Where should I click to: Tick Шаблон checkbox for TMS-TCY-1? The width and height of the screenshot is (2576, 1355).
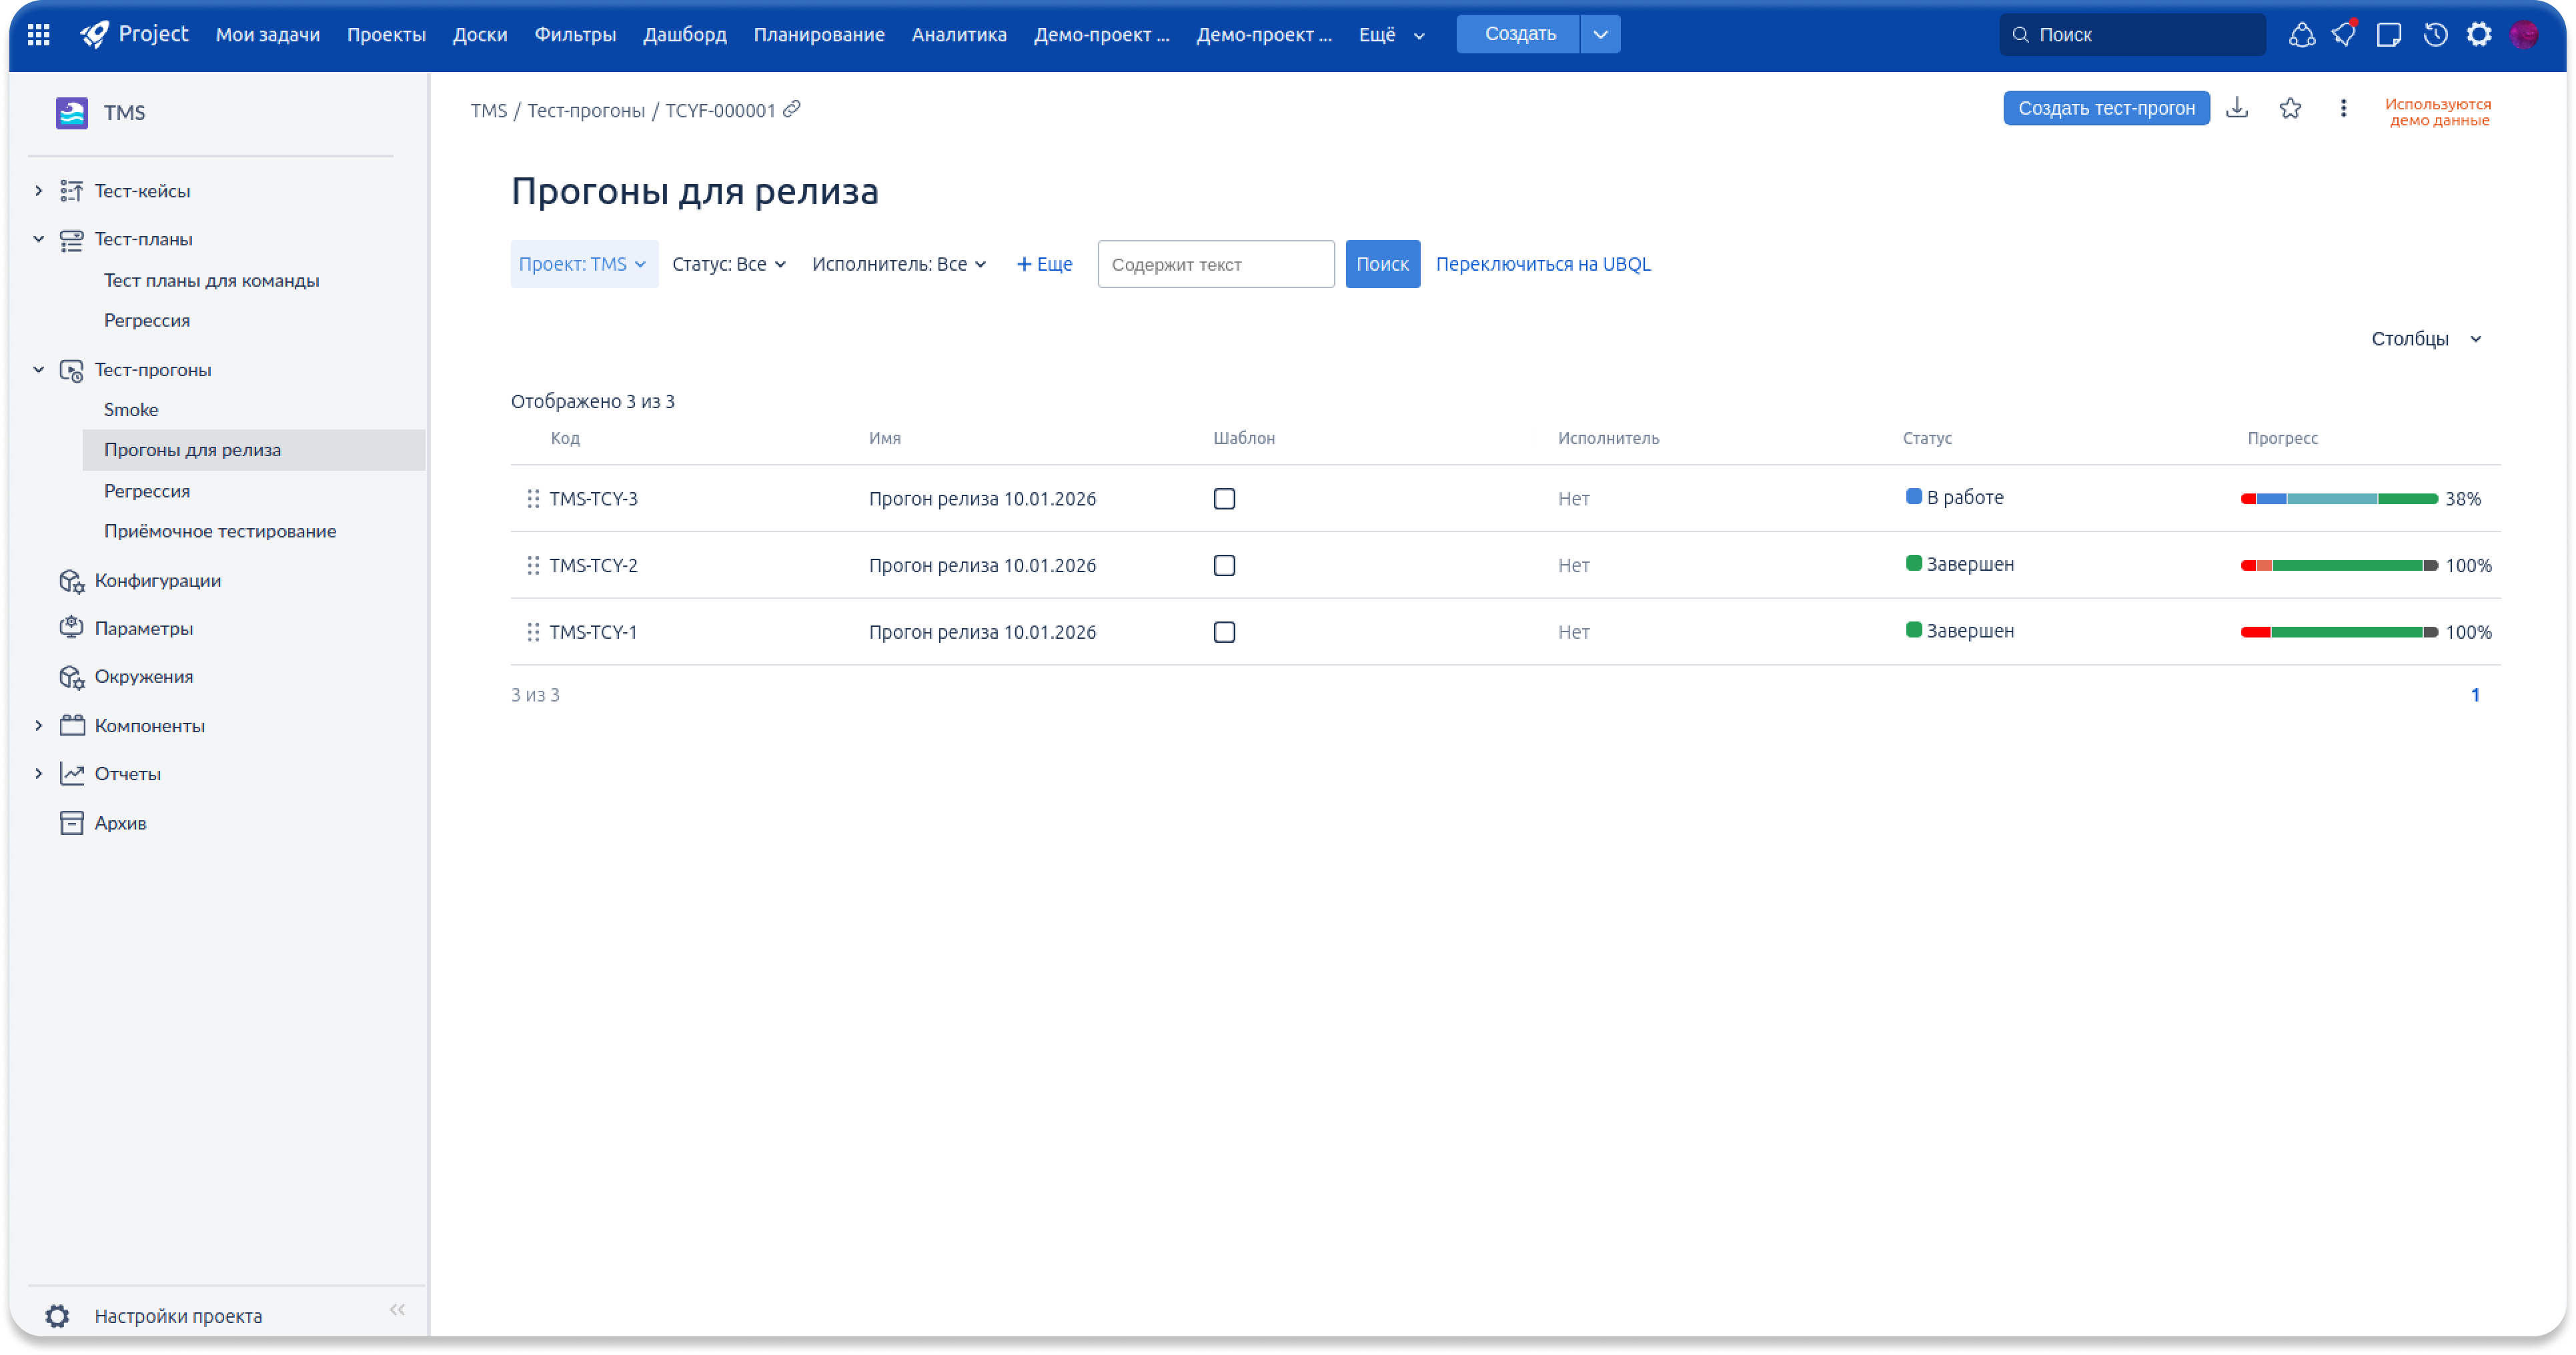click(1224, 632)
